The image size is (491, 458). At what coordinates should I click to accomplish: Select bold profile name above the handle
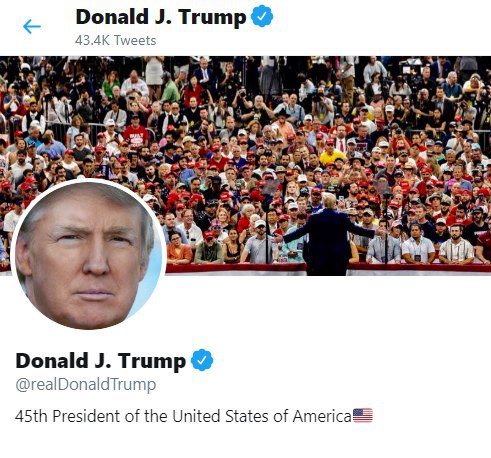click(101, 361)
